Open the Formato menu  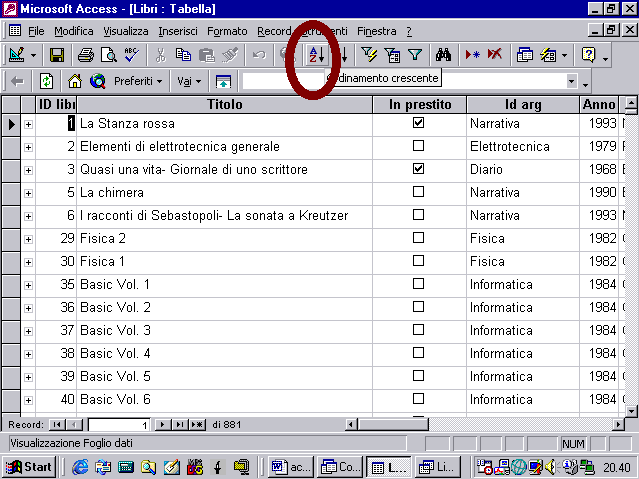(x=227, y=31)
